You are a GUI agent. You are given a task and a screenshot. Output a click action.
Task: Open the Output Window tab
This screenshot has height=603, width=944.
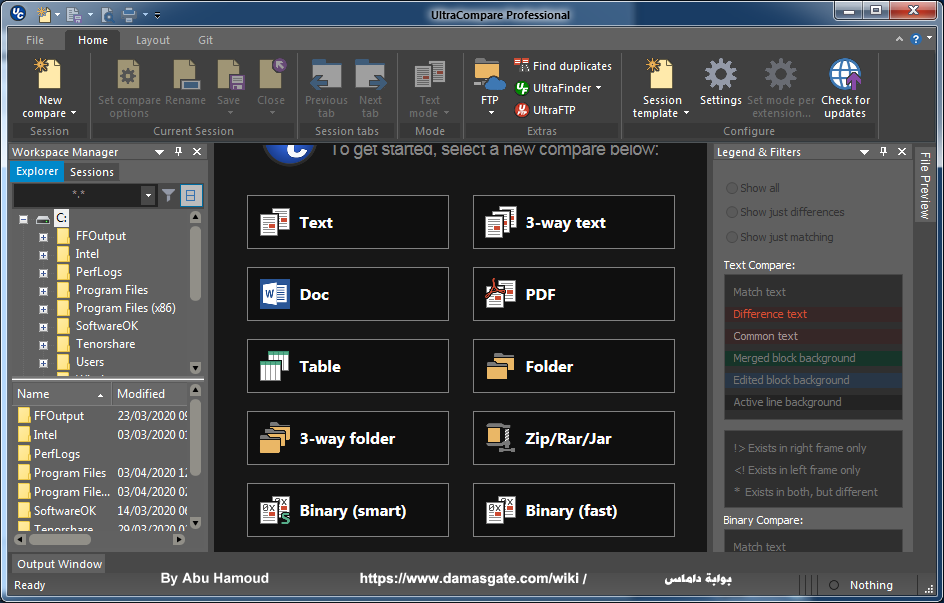(x=60, y=564)
